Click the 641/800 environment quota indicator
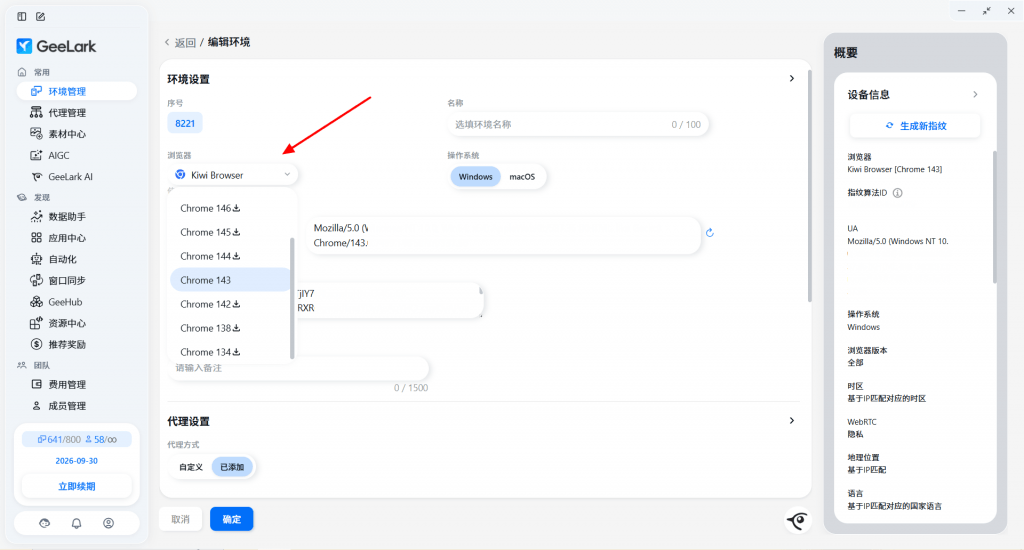 (59, 440)
